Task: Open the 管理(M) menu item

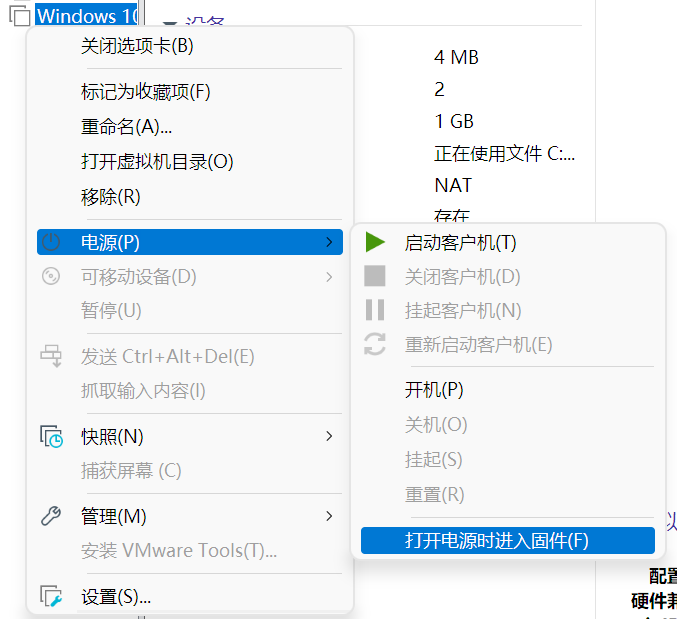Action: coord(190,516)
